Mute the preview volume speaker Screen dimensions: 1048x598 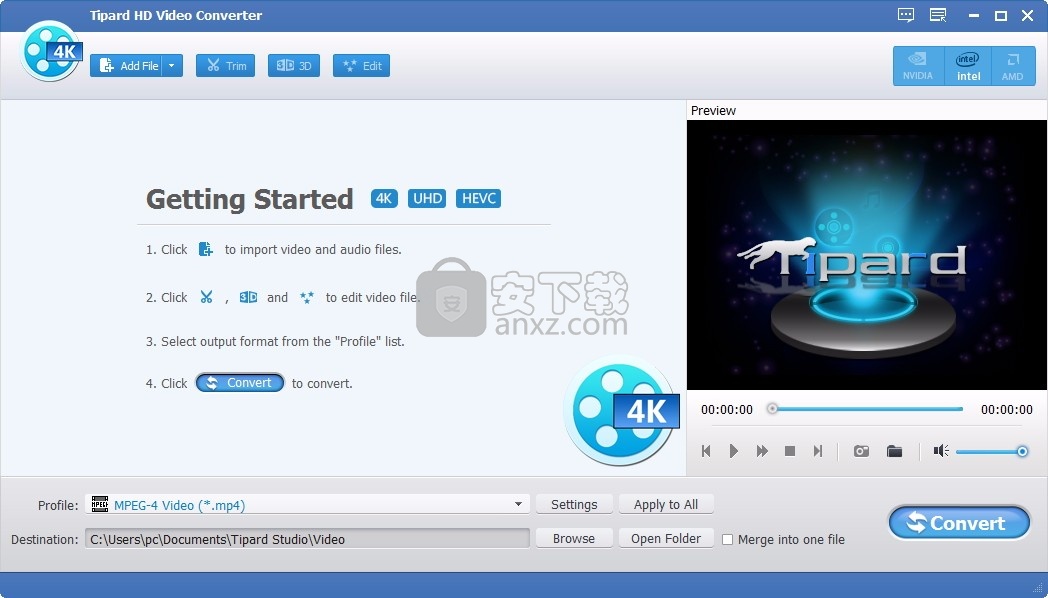pyautogui.click(x=941, y=451)
